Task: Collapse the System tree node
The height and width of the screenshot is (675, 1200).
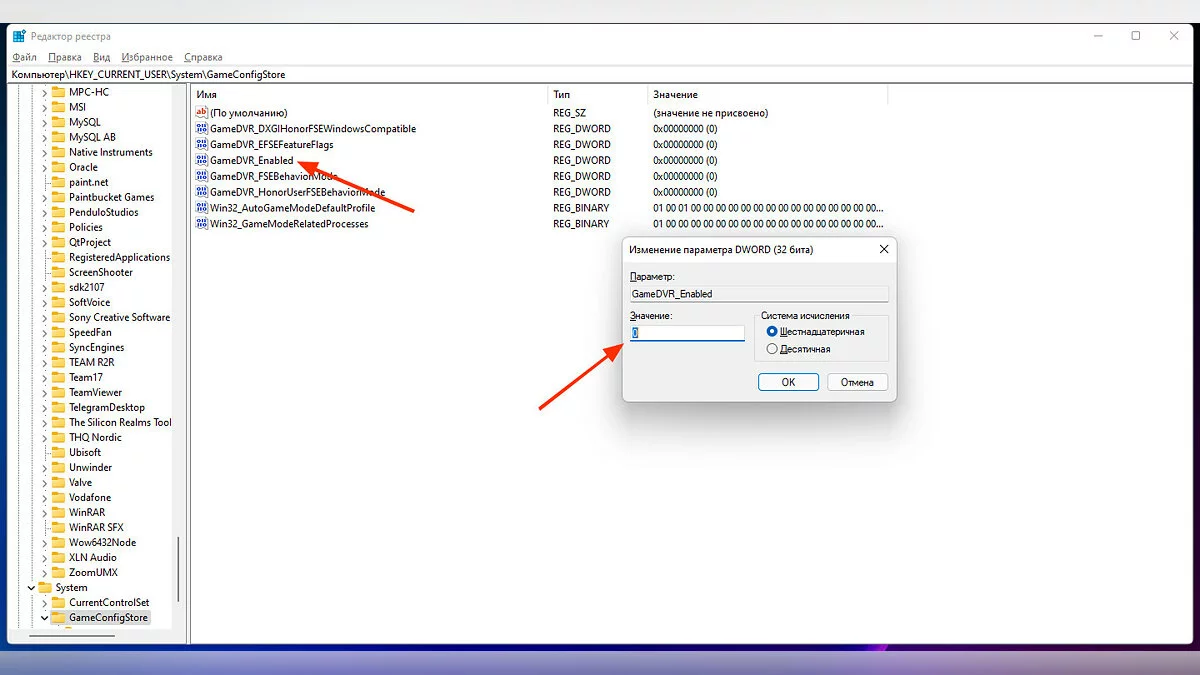Action: (31, 587)
